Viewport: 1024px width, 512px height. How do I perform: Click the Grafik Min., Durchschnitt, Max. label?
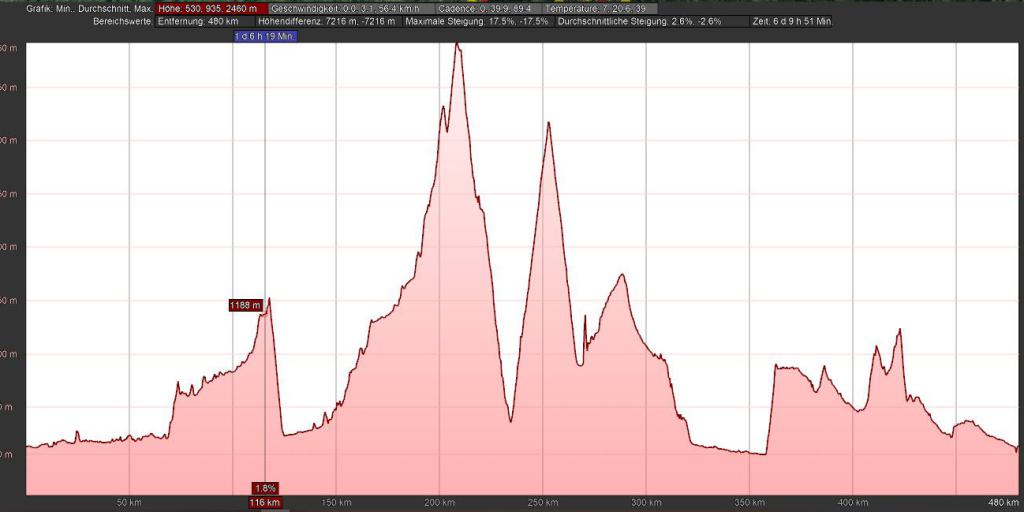pyautogui.click(x=90, y=8)
